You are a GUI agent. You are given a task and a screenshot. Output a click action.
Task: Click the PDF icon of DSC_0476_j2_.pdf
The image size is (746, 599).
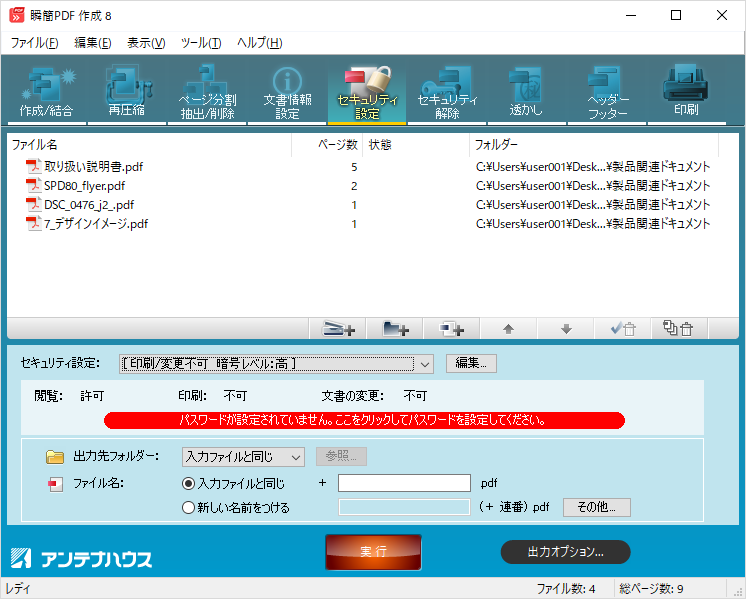(x=33, y=205)
